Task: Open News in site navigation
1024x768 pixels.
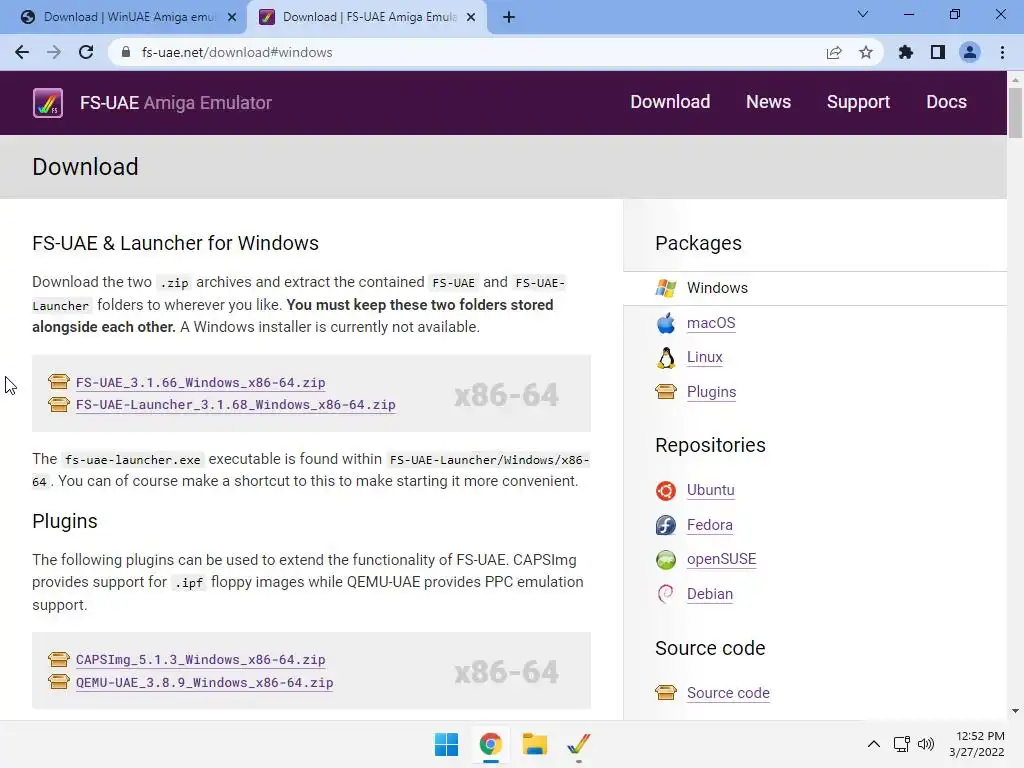Action: click(x=769, y=102)
